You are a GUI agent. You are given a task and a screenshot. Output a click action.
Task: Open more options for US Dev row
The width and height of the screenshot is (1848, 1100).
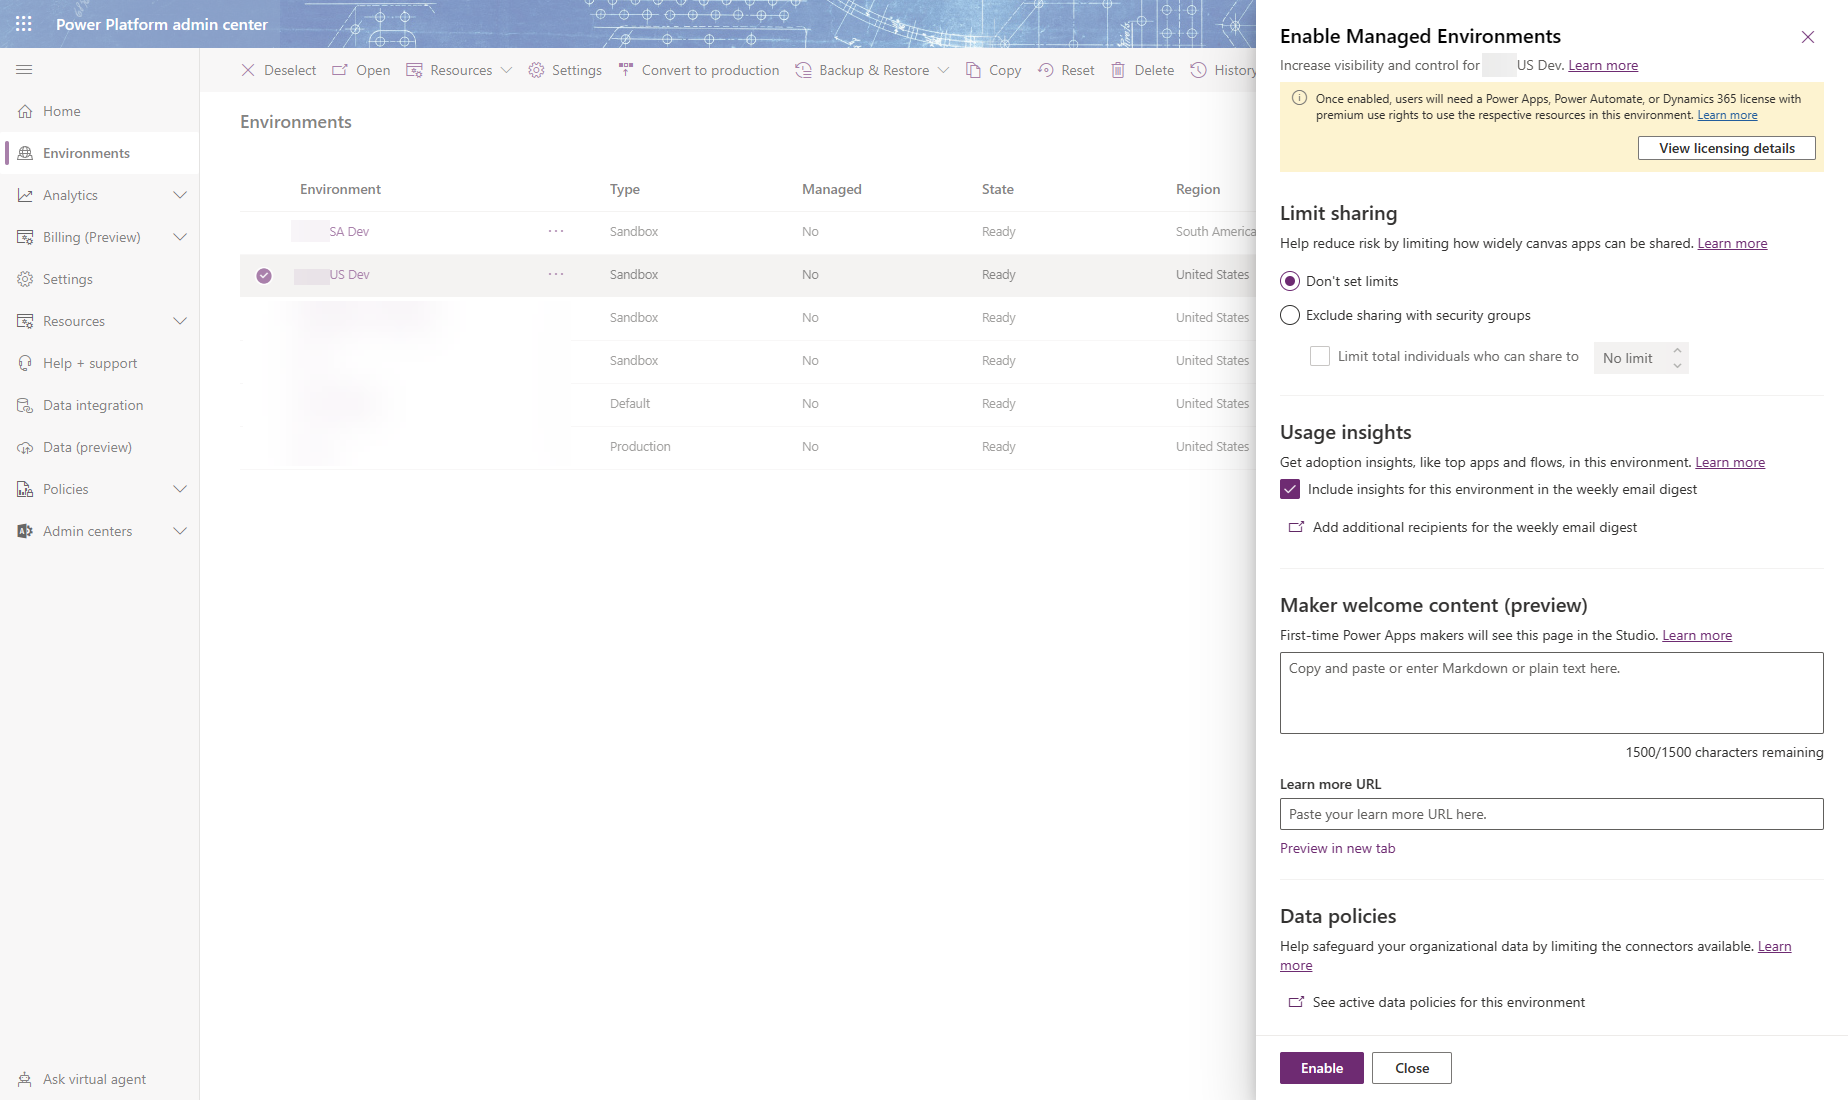(x=556, y=274)
